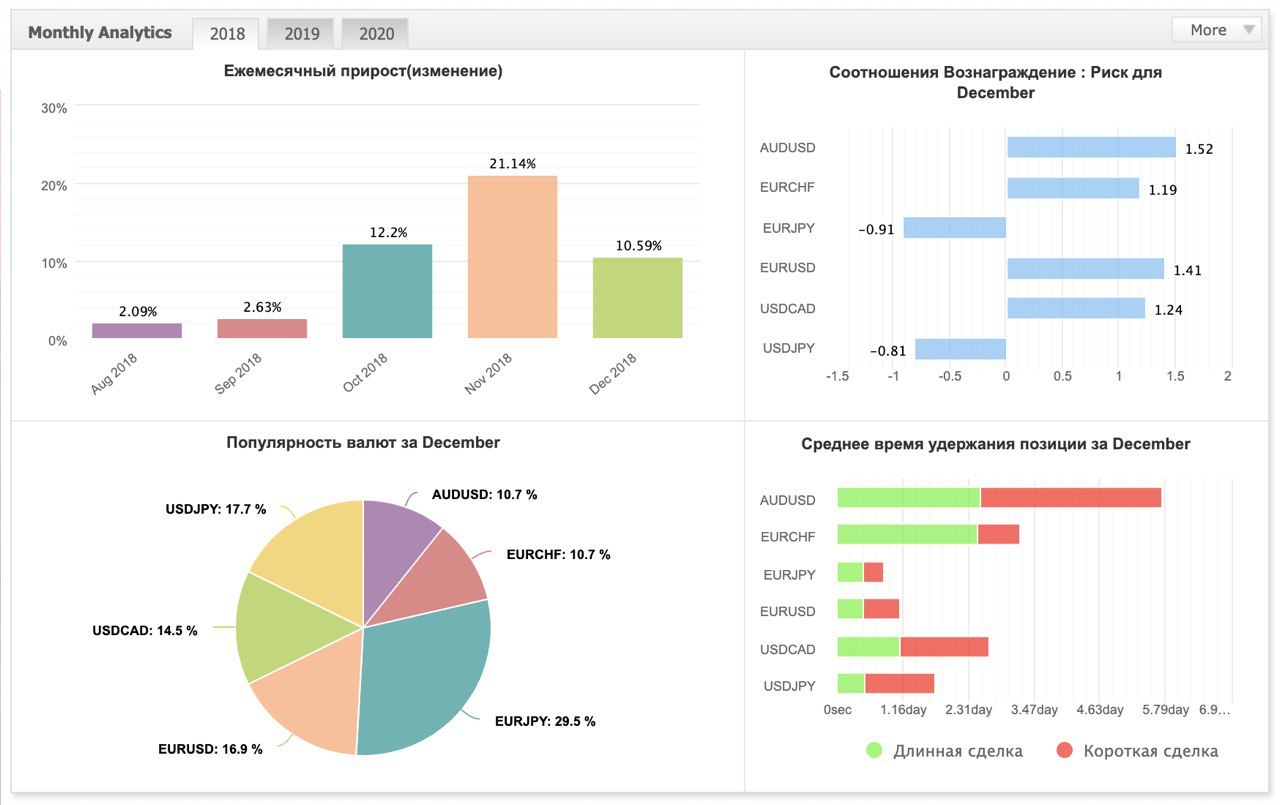1280x805 pixels.
Task: Select the AUDUSD 10.7% purple pie slice
Action: pyautogui.click(x=398, y=545)
